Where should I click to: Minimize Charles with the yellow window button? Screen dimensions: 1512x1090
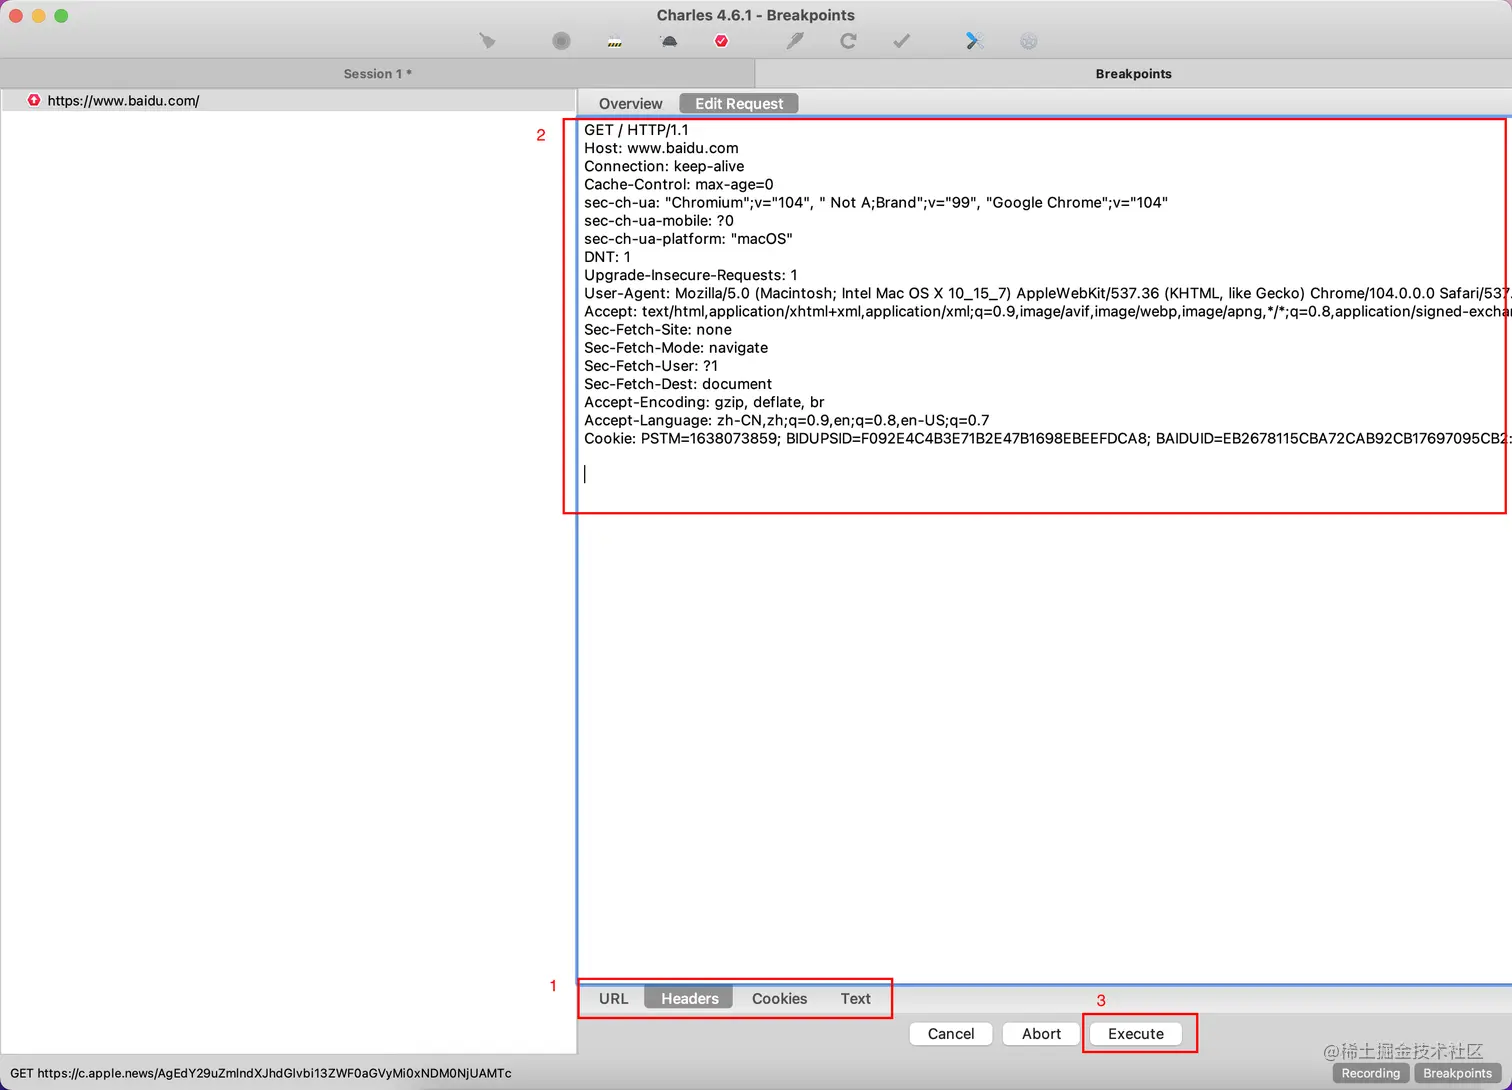point(38,15)
